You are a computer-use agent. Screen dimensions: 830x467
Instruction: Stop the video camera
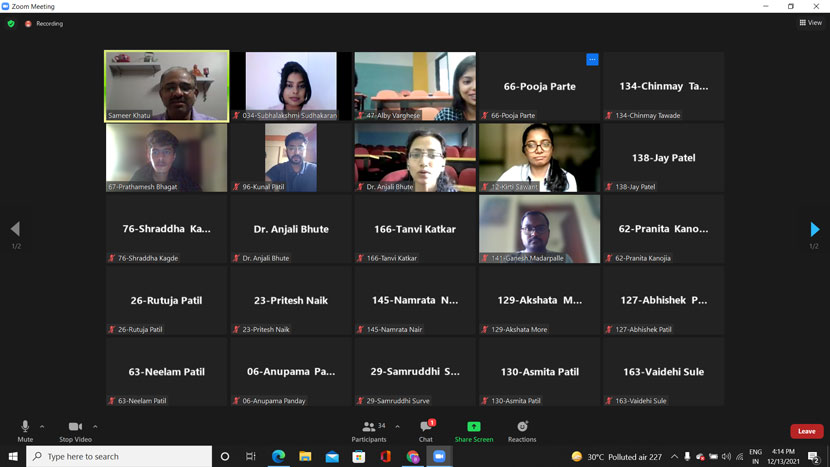[x=75, y=430]
